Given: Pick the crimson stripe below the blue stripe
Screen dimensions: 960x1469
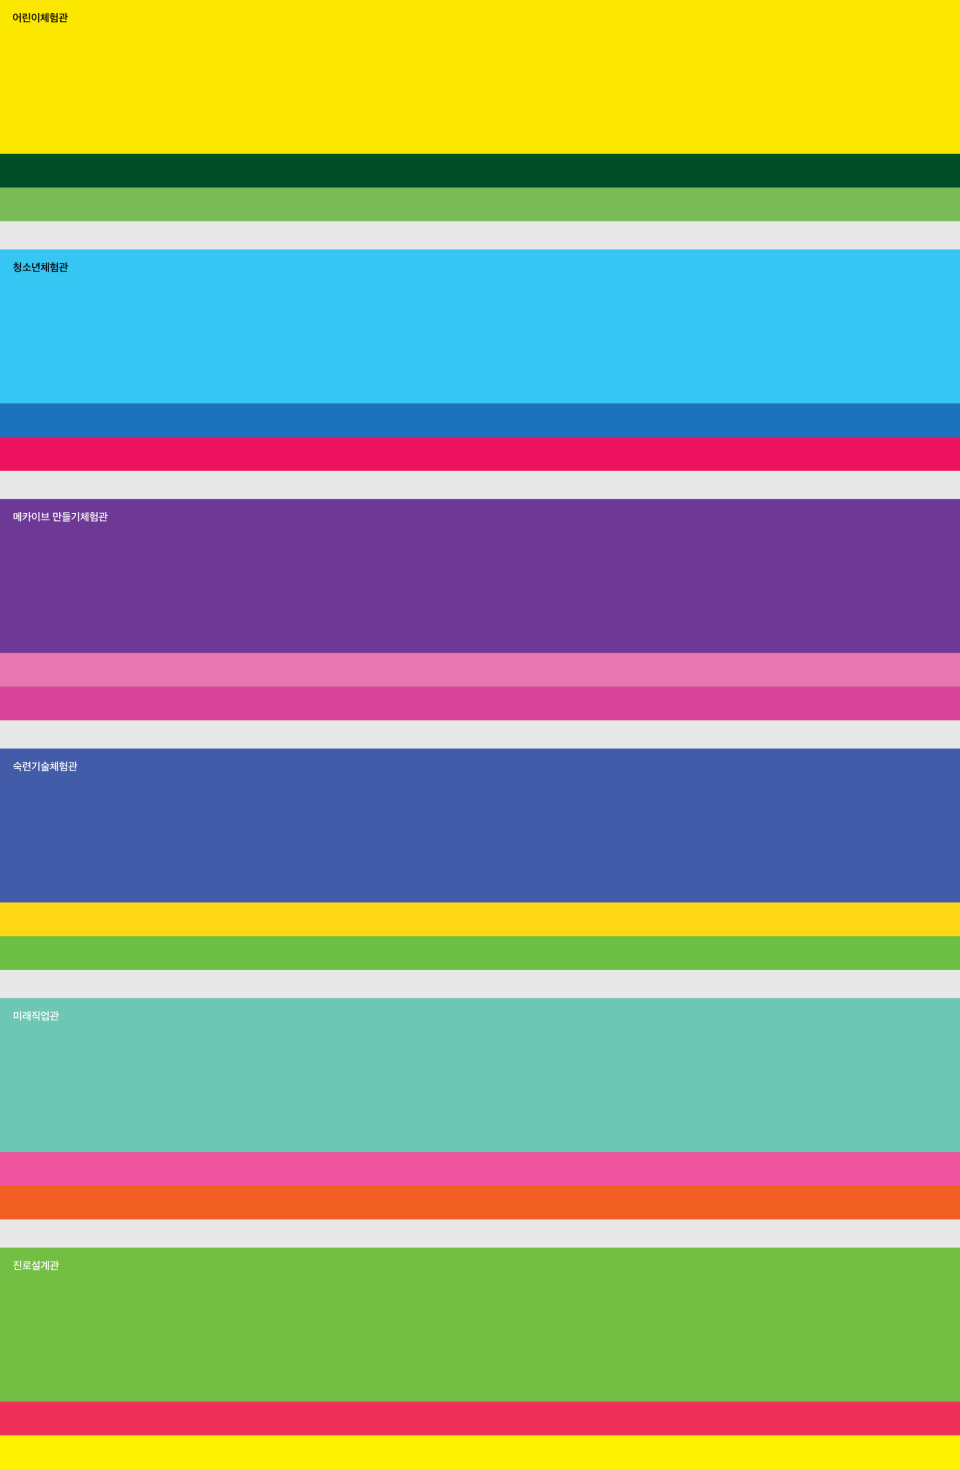Looking at the screenshot, I should click(480, 454).
